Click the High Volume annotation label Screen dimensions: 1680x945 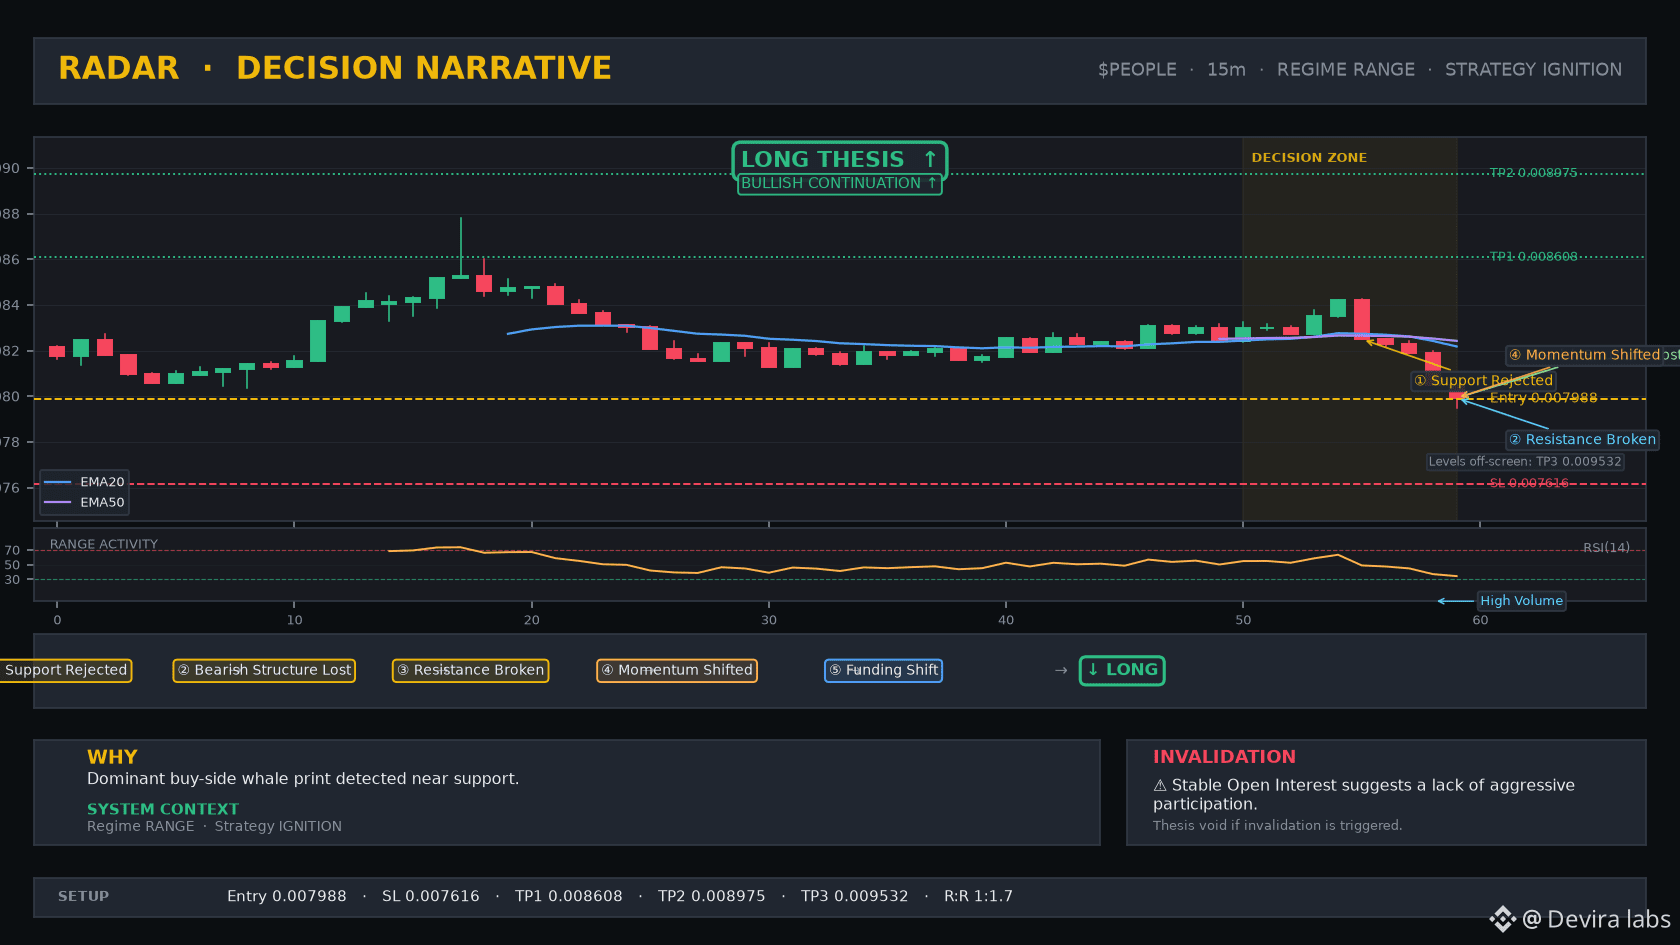pos(1521,601)
